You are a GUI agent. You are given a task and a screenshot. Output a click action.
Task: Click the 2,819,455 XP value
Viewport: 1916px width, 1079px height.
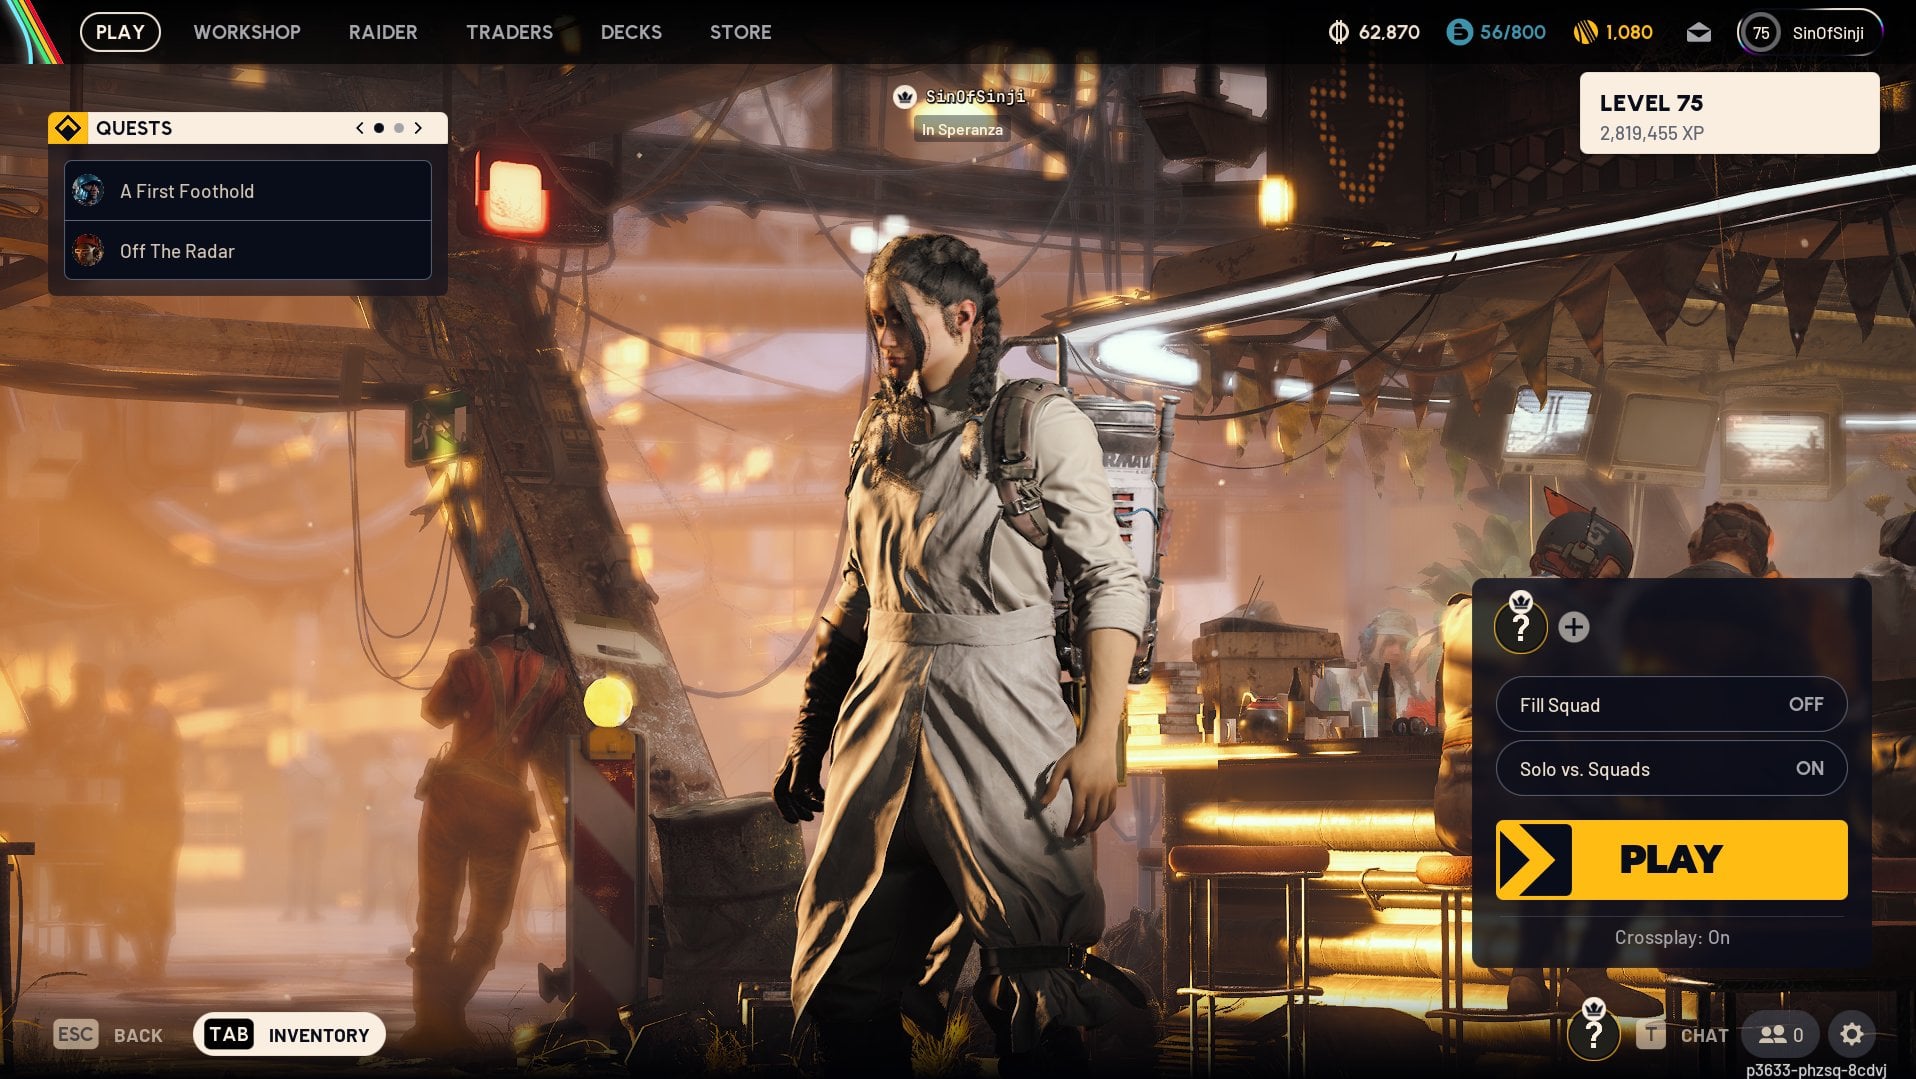[x=1652, y=134]
